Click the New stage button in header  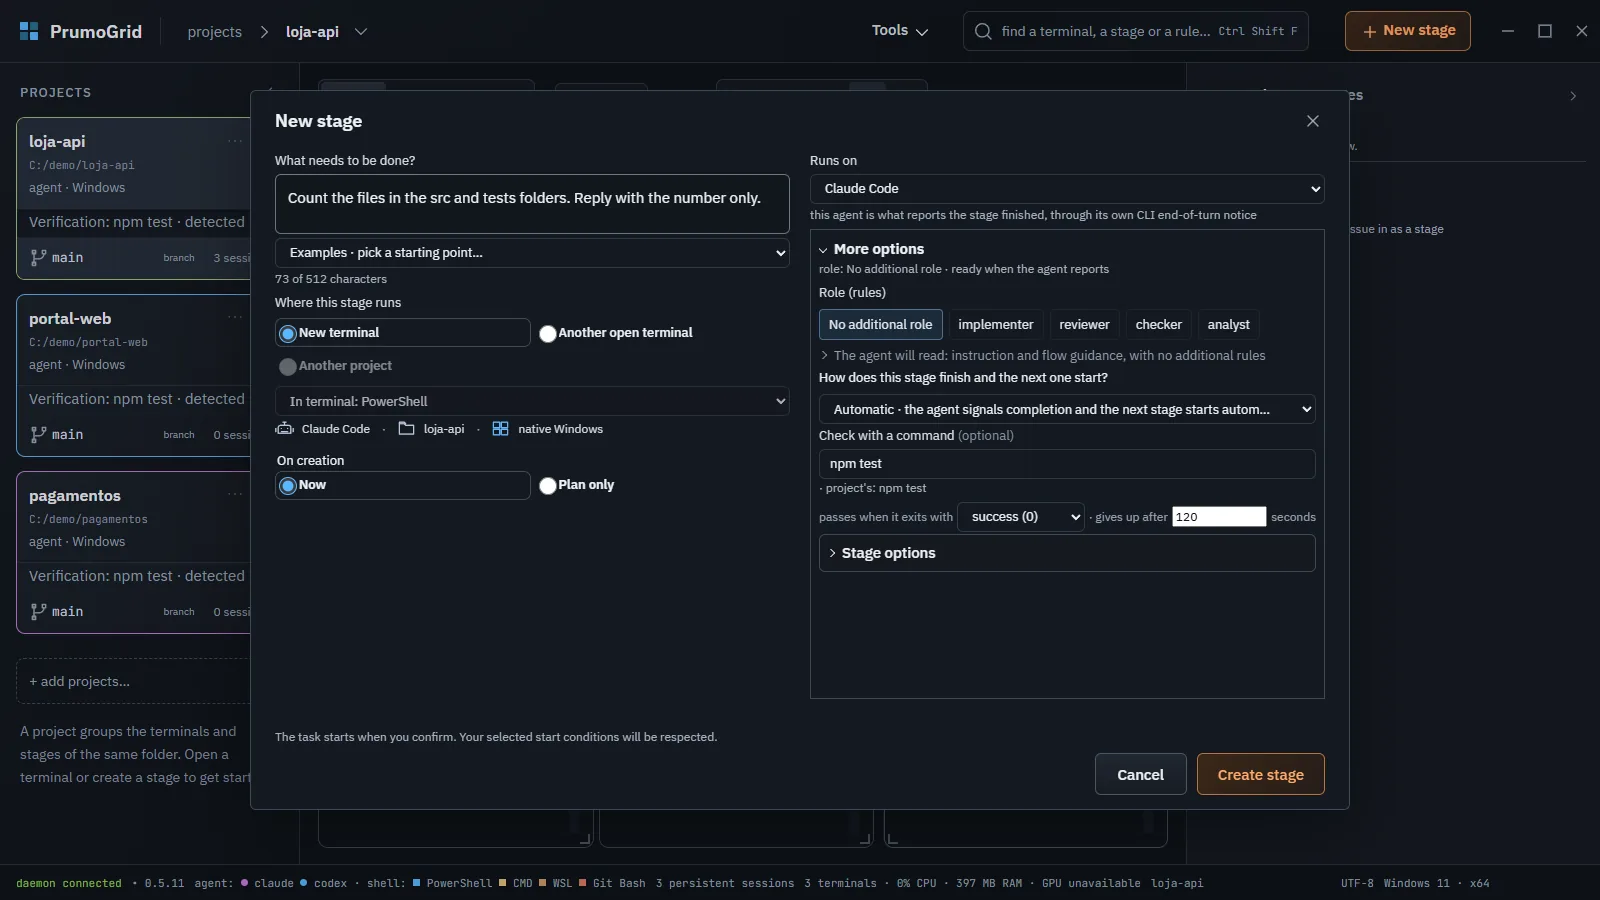coord(1407,31)
